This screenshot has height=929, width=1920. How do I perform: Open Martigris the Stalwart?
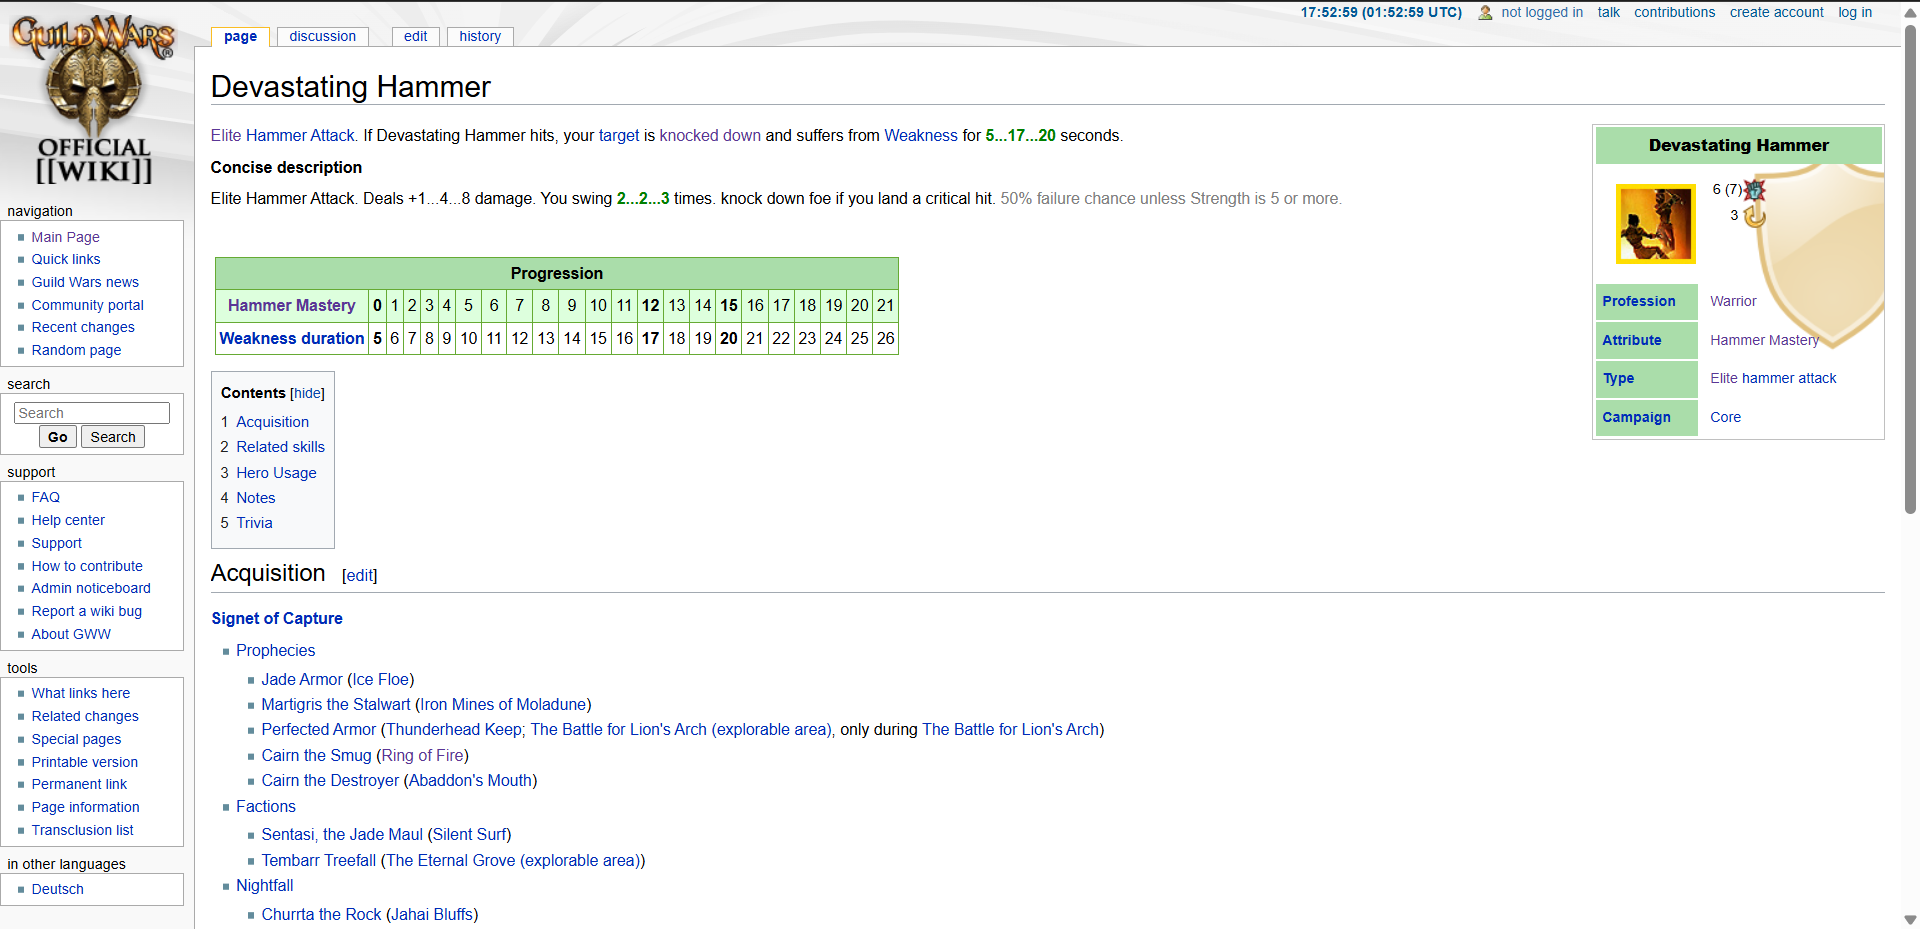tap(336, 705)
